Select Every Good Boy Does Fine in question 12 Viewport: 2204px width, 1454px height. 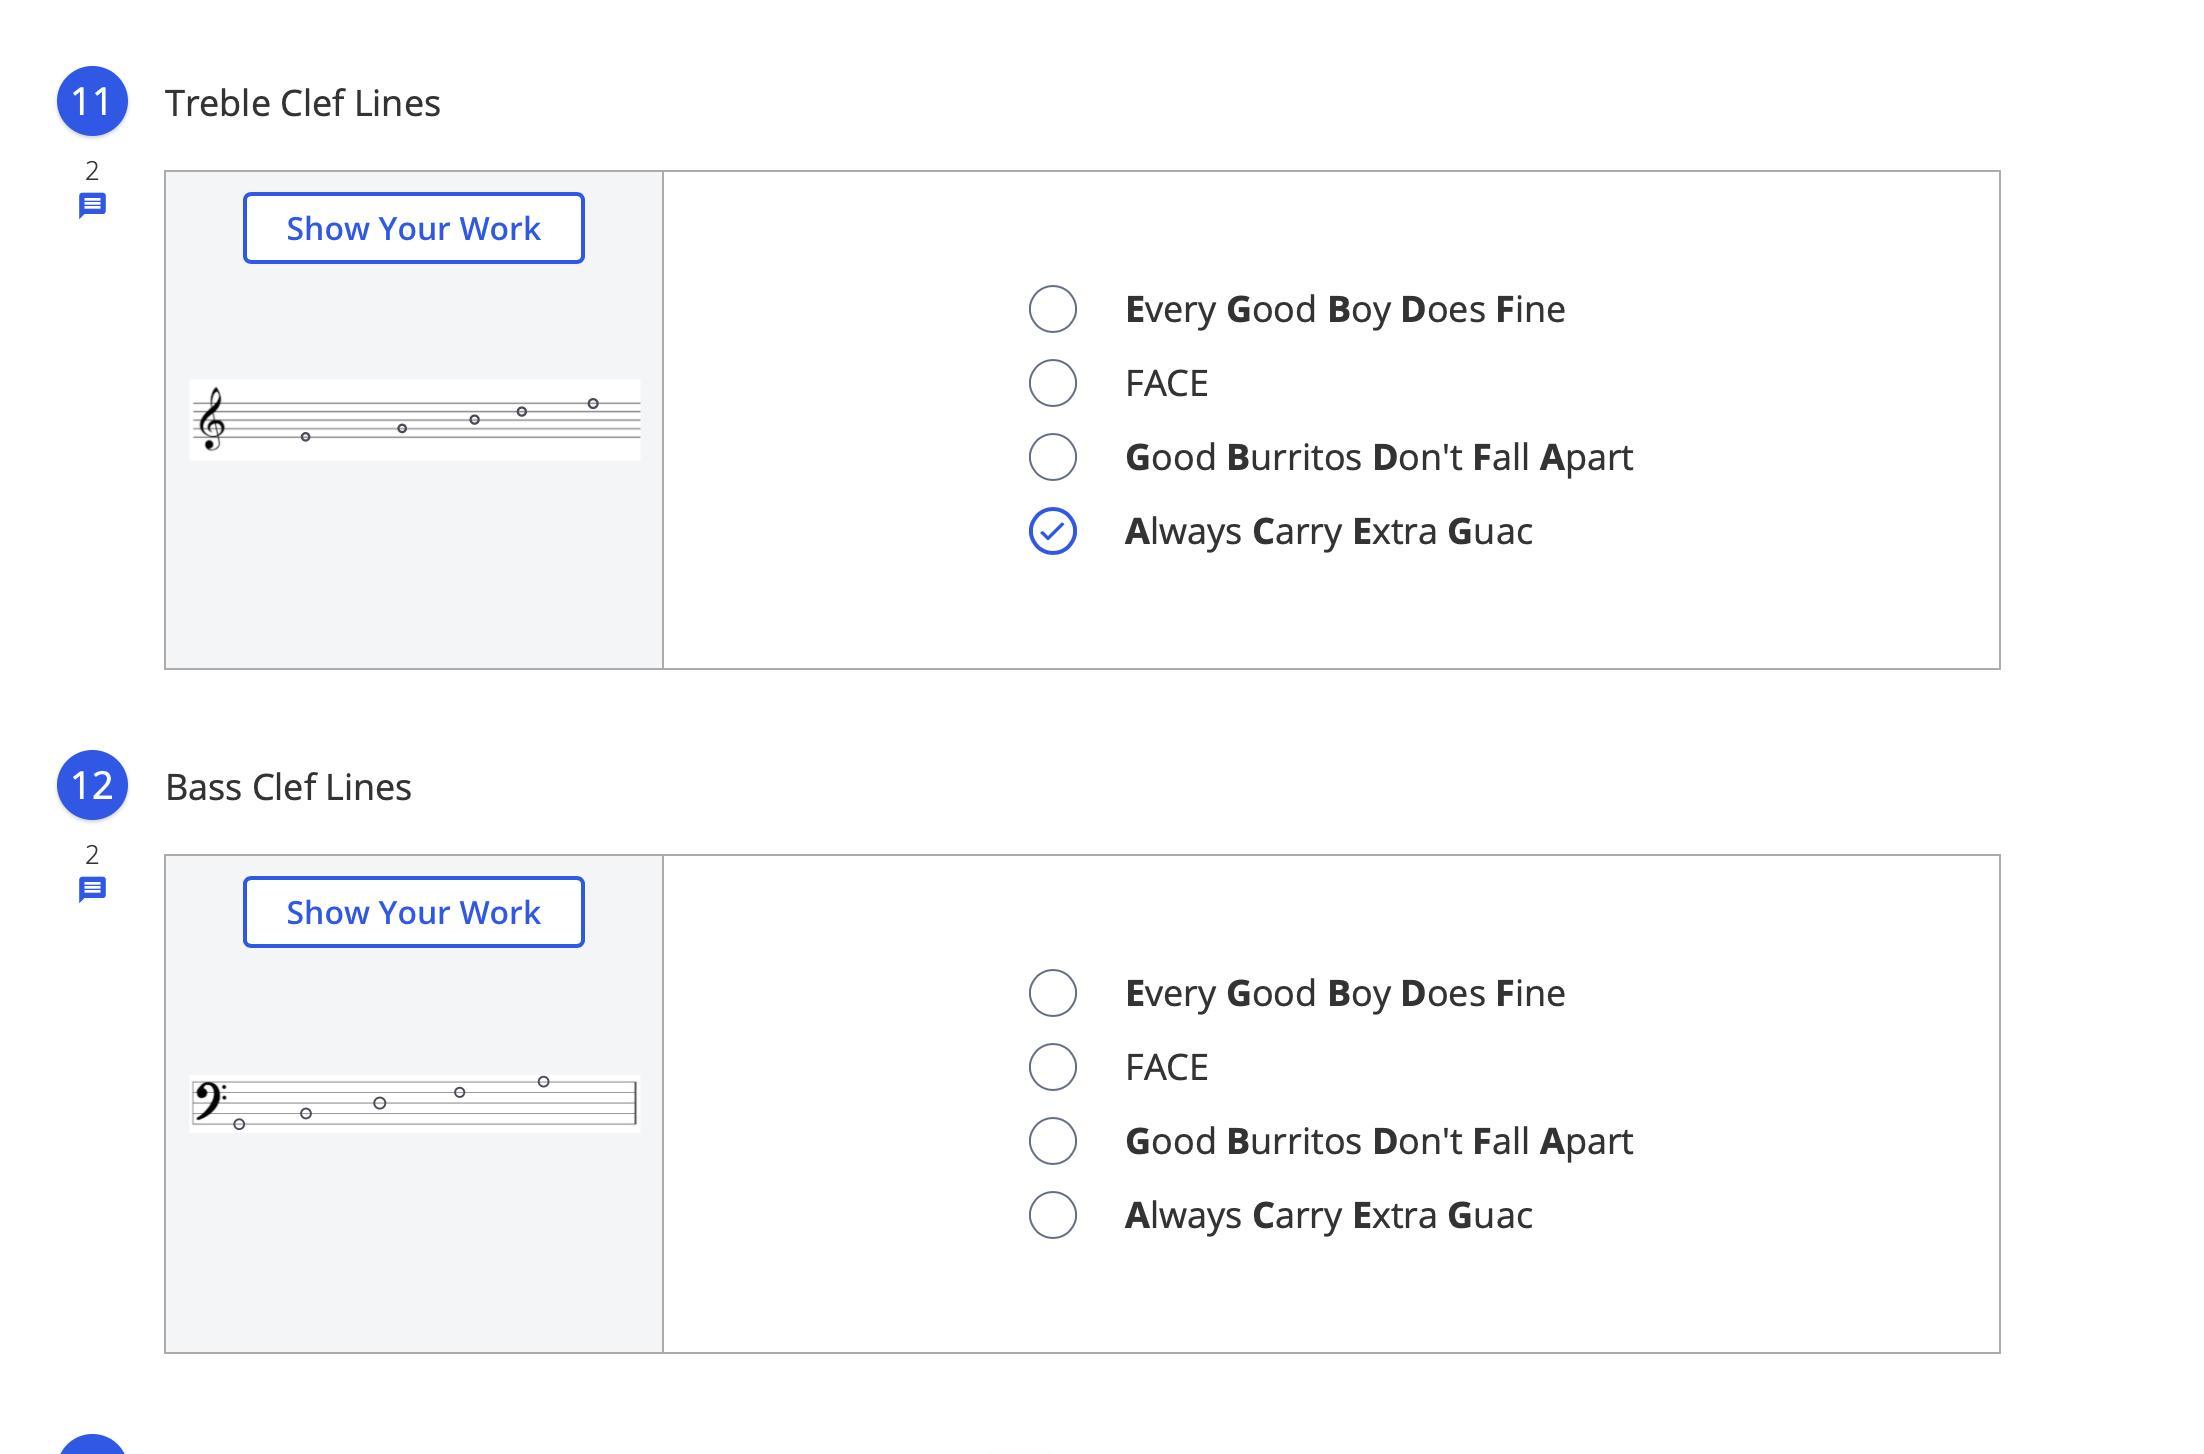tap(1053, 993)
